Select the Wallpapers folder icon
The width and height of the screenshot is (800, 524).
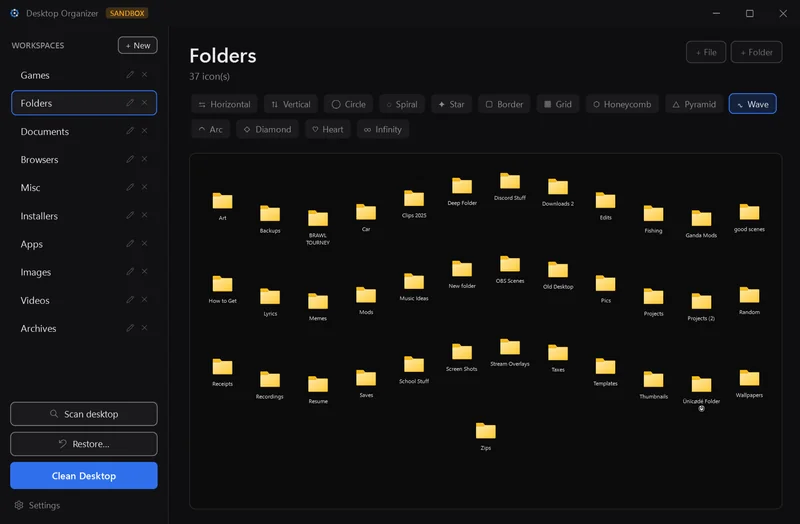tap(749, 379)
